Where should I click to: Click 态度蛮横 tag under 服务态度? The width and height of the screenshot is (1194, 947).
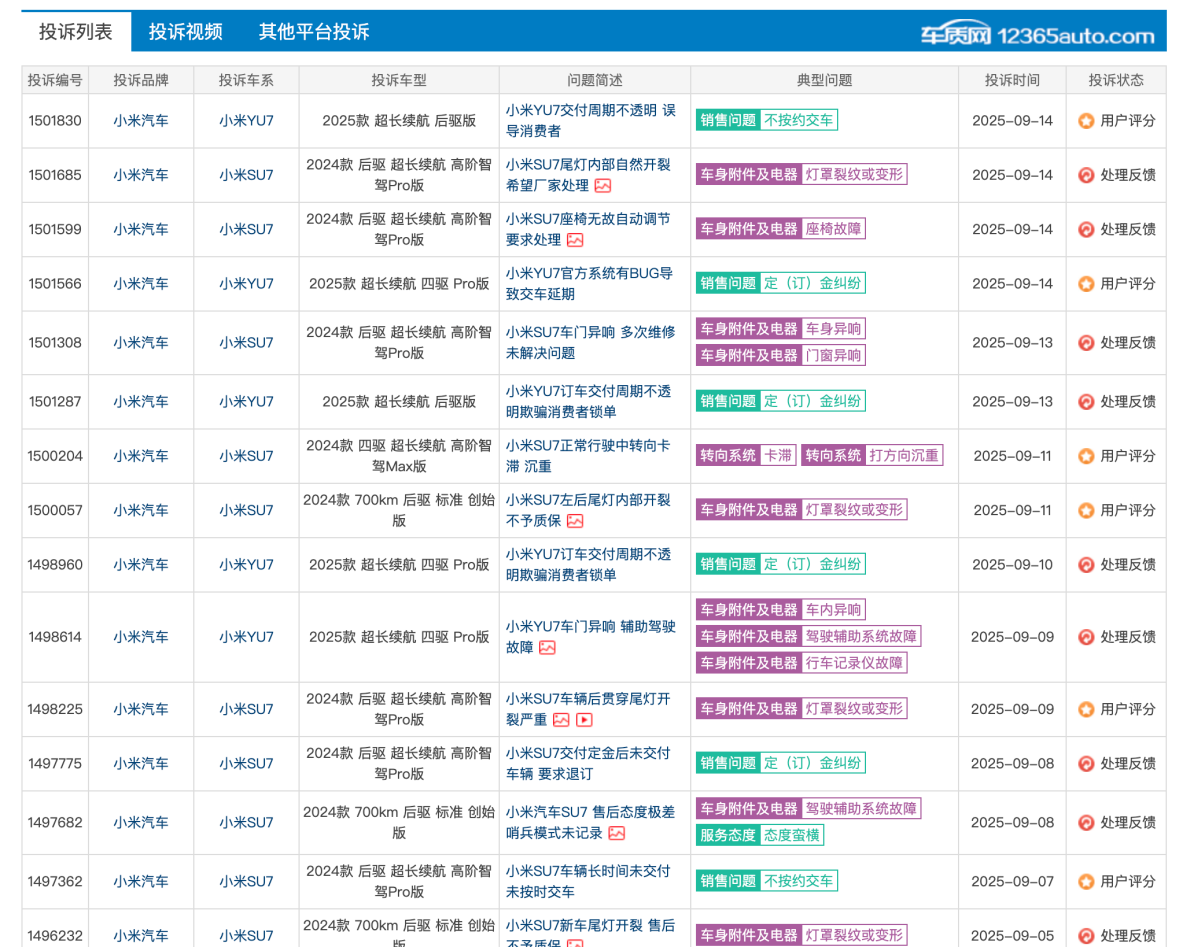[791, 835]
